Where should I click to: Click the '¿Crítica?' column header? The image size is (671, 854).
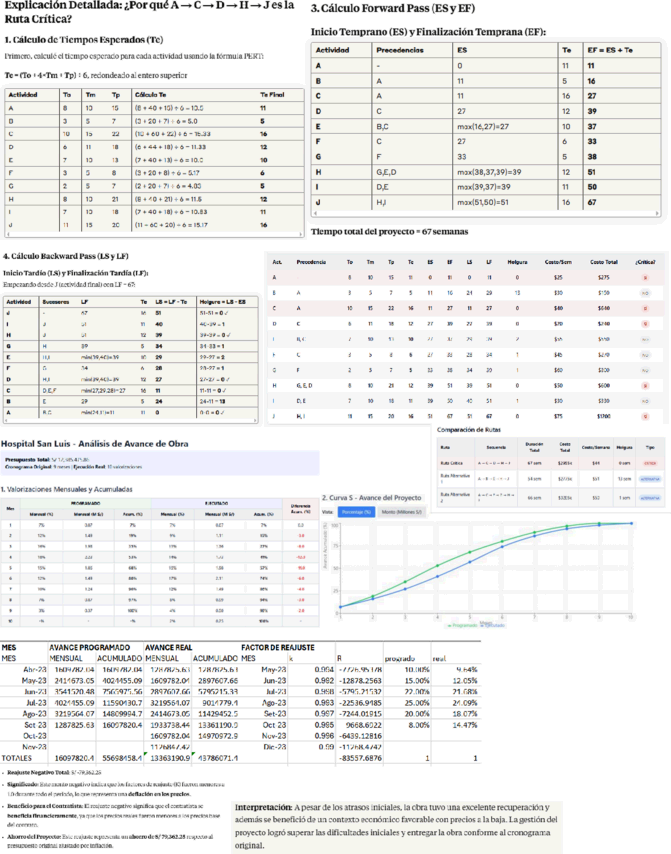(x=645, y=262)
